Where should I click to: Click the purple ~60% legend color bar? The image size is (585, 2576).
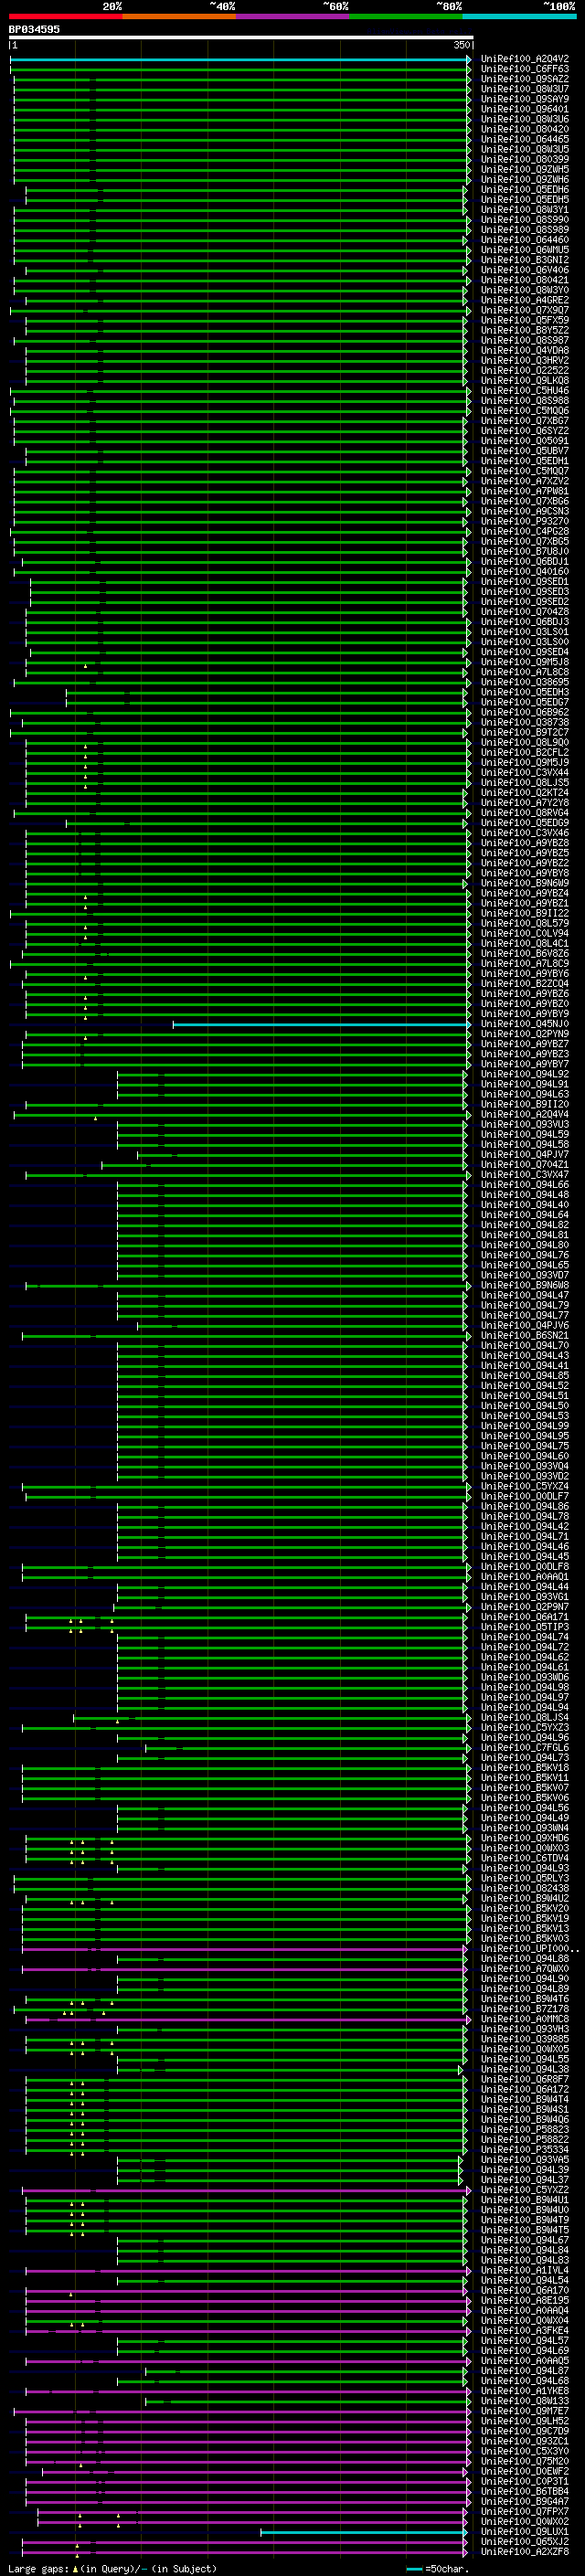(292, 16)
